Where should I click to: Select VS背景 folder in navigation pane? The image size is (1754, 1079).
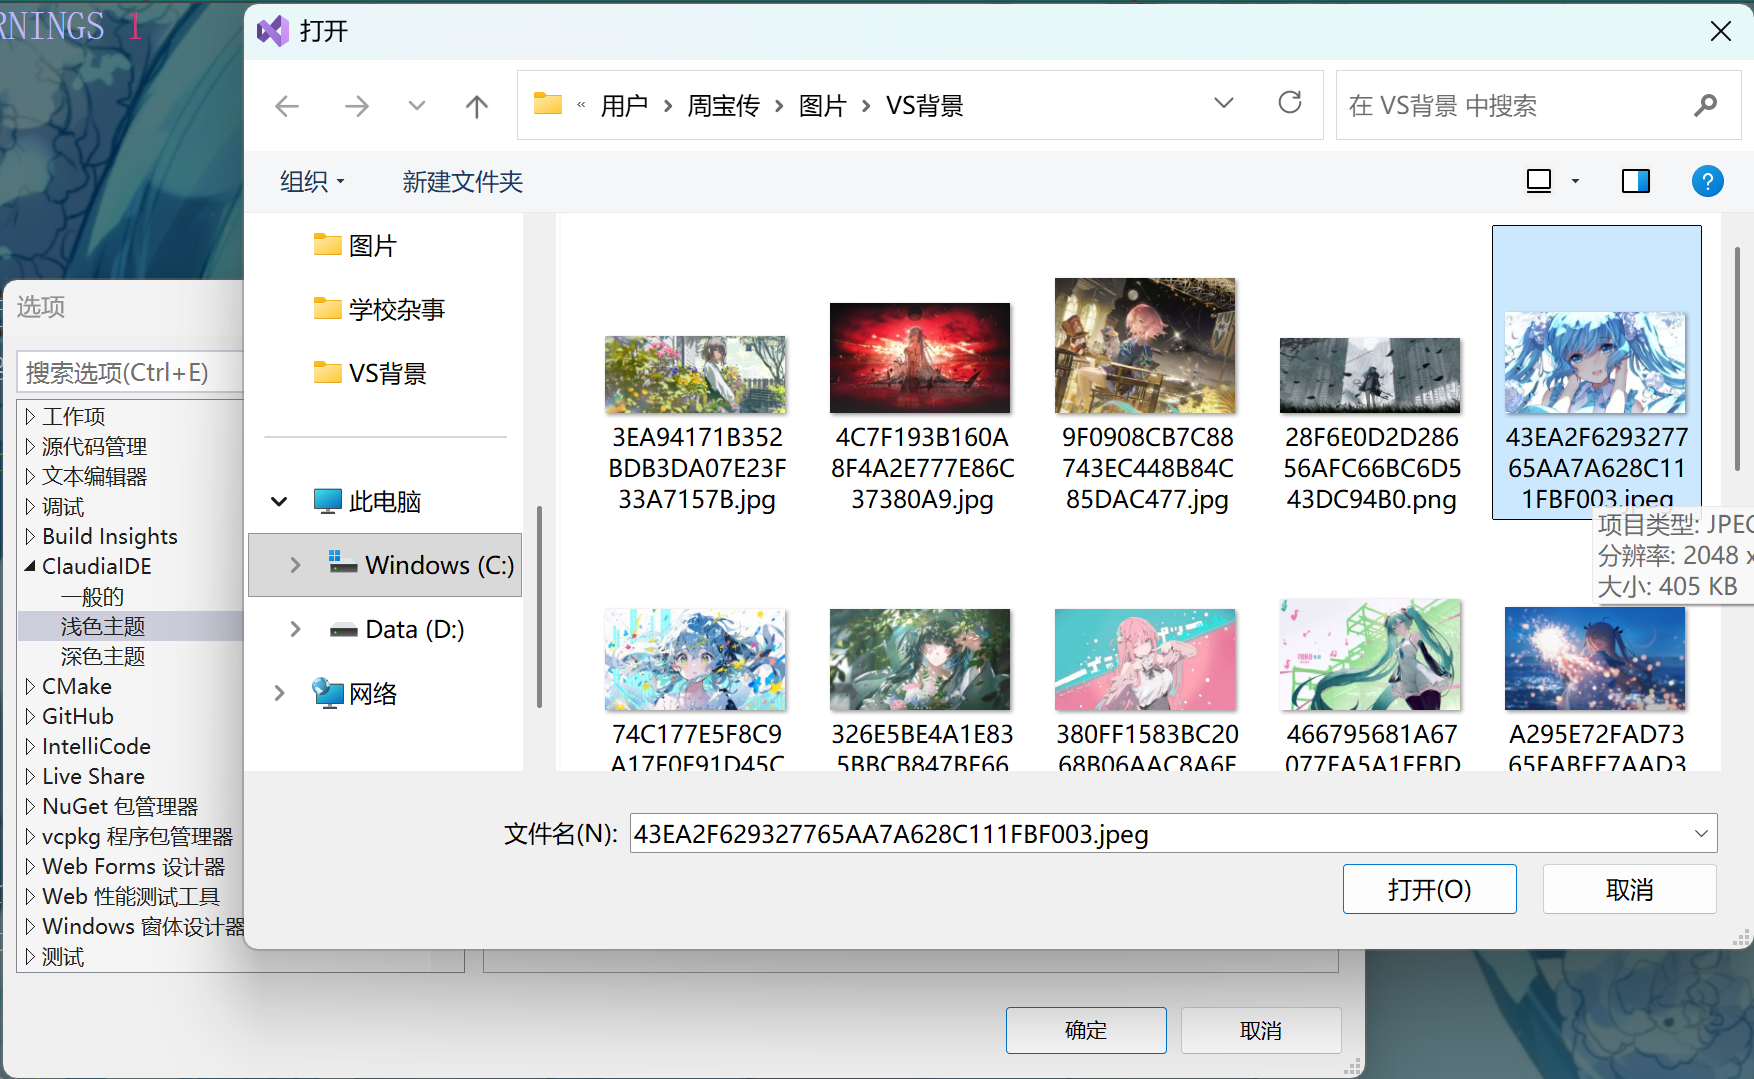tap(369, 373)
